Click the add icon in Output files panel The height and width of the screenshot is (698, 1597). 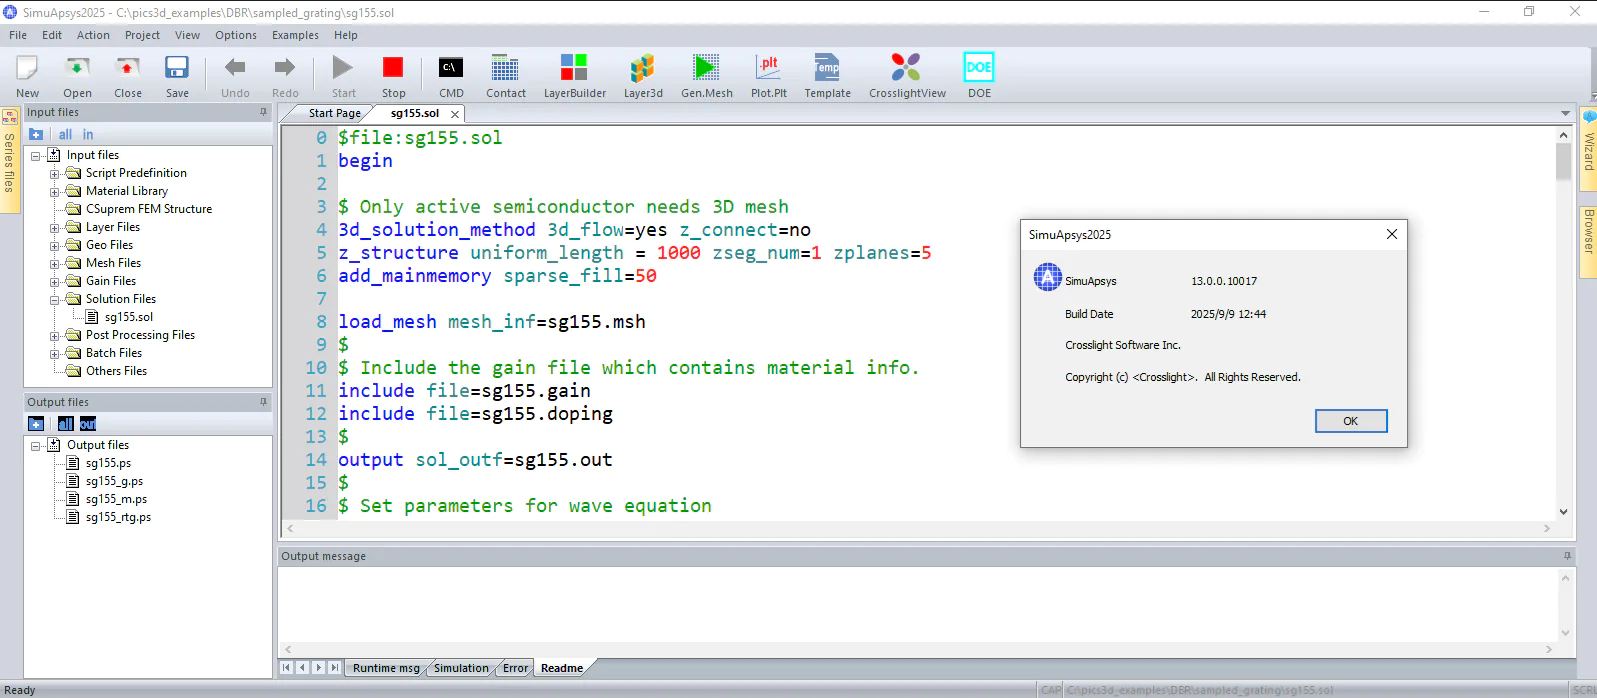(36, 424)
